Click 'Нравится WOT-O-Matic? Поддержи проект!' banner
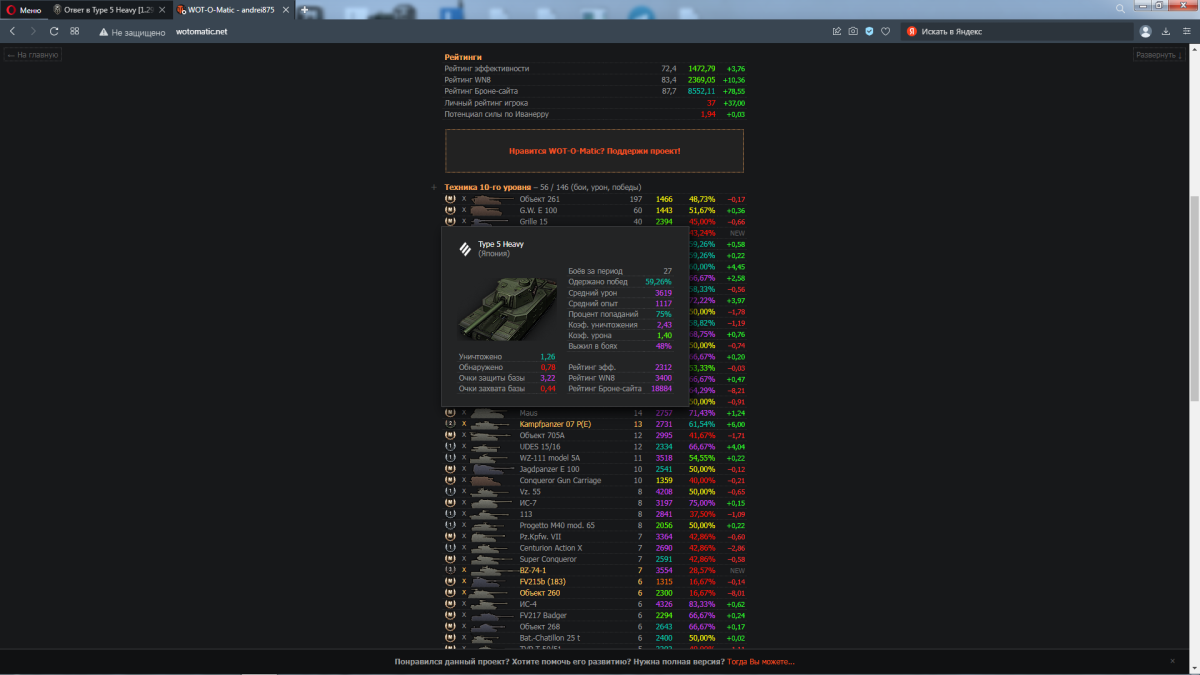The image size is (1200, 675). [594, 150]
